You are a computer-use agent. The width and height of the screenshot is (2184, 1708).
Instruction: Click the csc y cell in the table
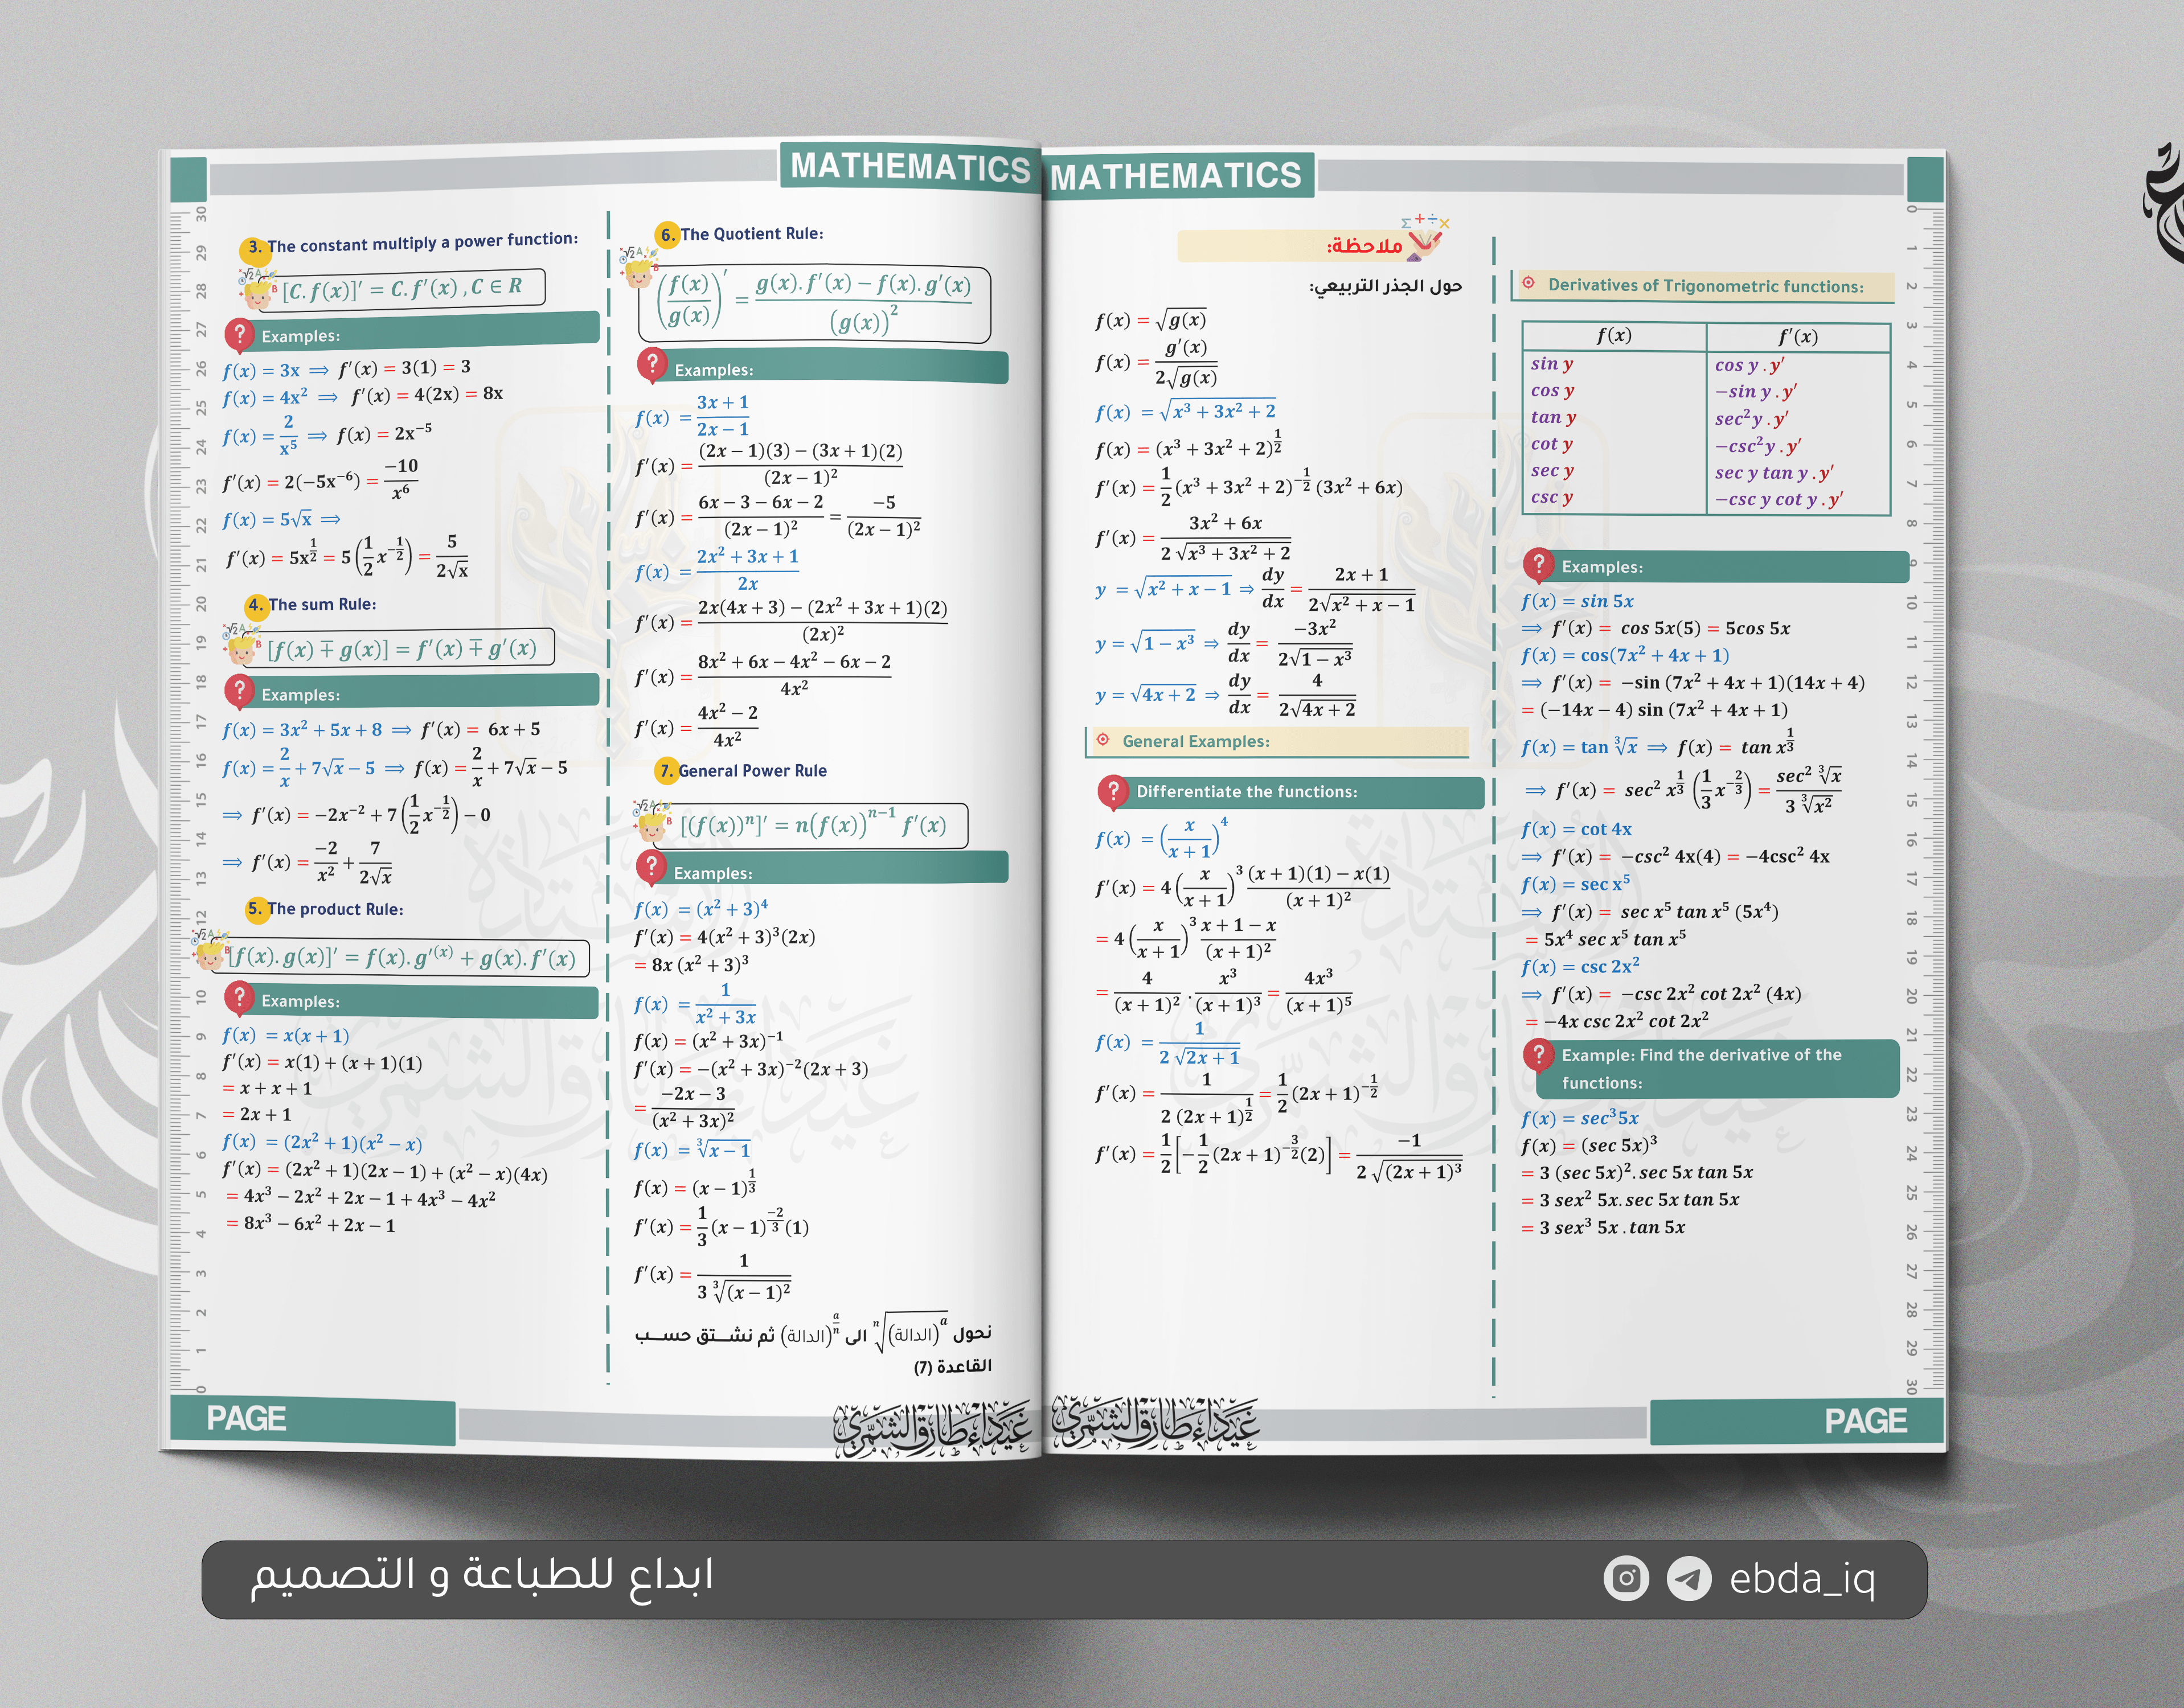(x=1551, y=497)
